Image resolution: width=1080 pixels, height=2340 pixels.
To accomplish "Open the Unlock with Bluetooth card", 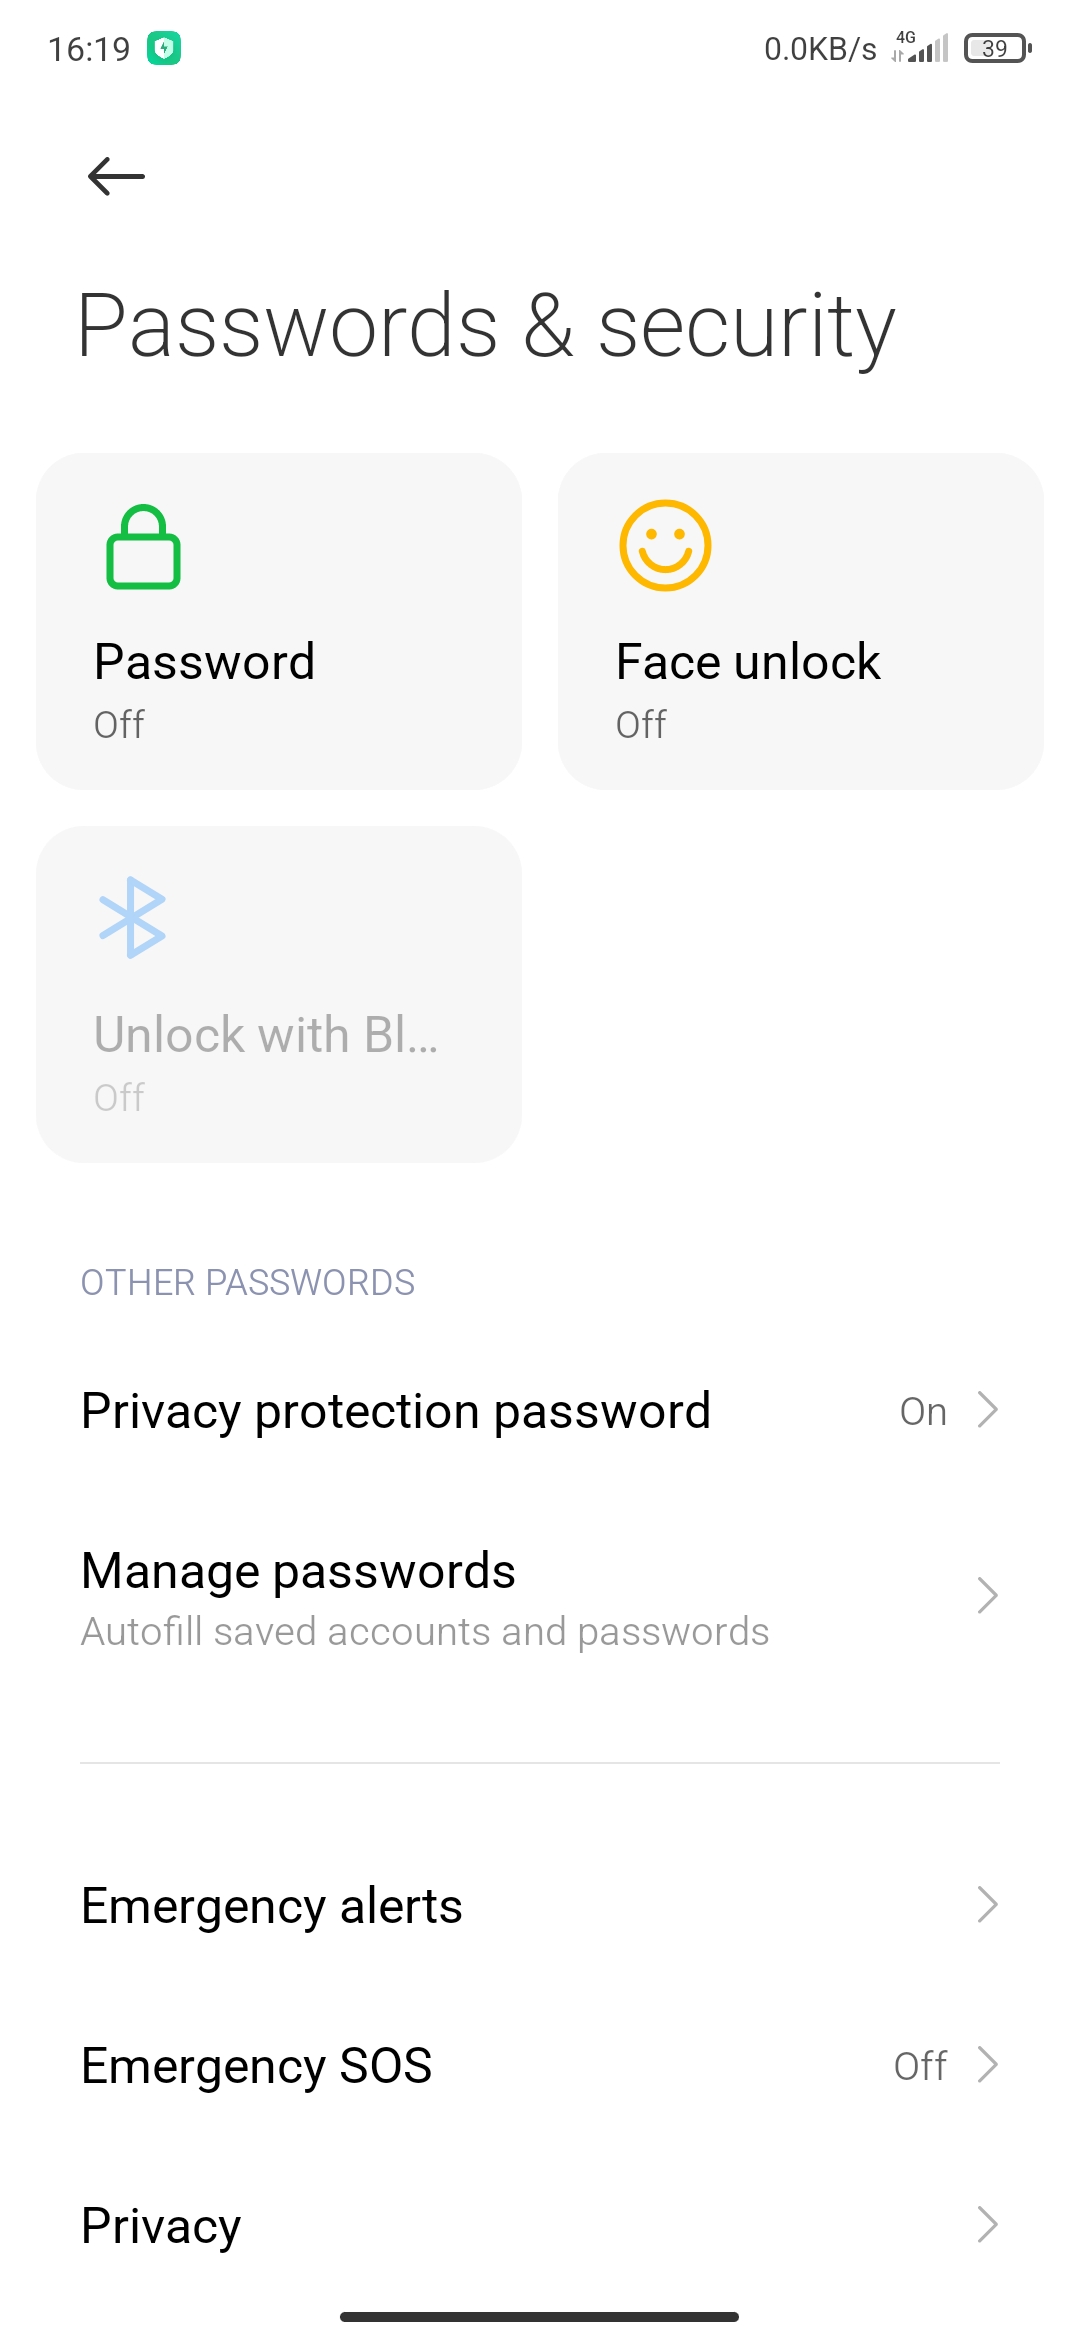I will (279, 994).
